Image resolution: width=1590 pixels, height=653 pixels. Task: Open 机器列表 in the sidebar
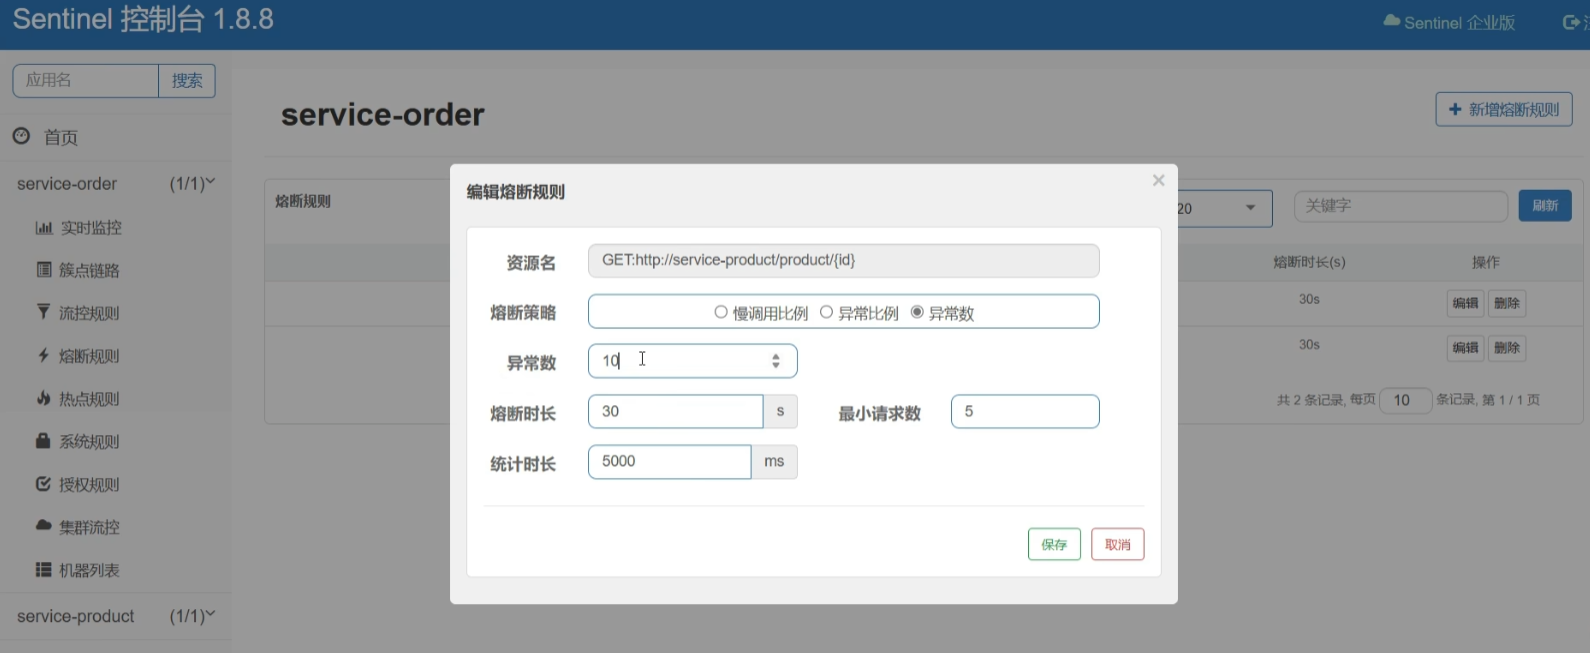[x=89, y=570]
